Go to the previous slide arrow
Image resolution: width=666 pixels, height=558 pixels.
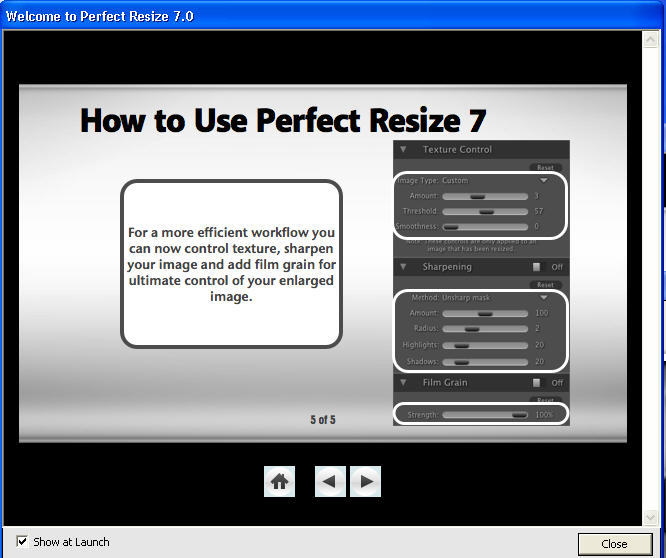point(330,482)
